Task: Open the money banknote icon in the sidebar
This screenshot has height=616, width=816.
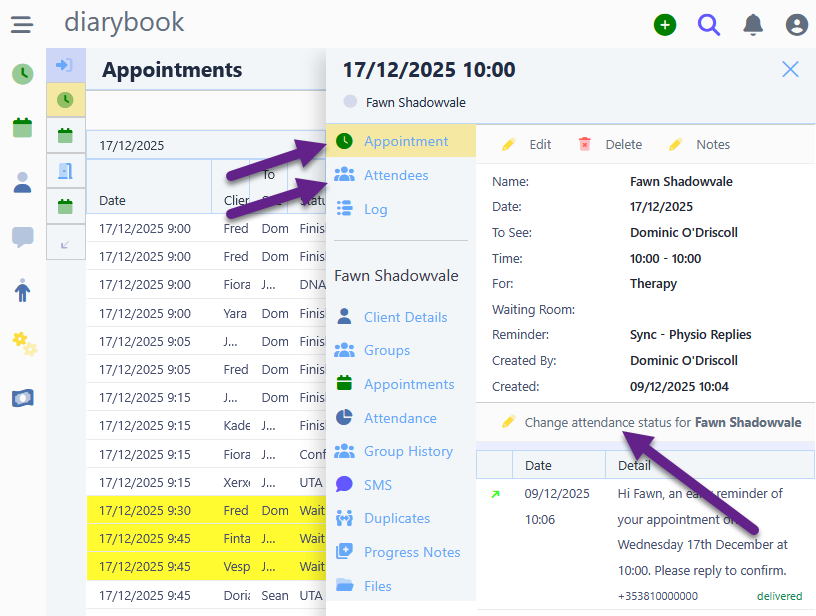Action: (x=22, y=398)
